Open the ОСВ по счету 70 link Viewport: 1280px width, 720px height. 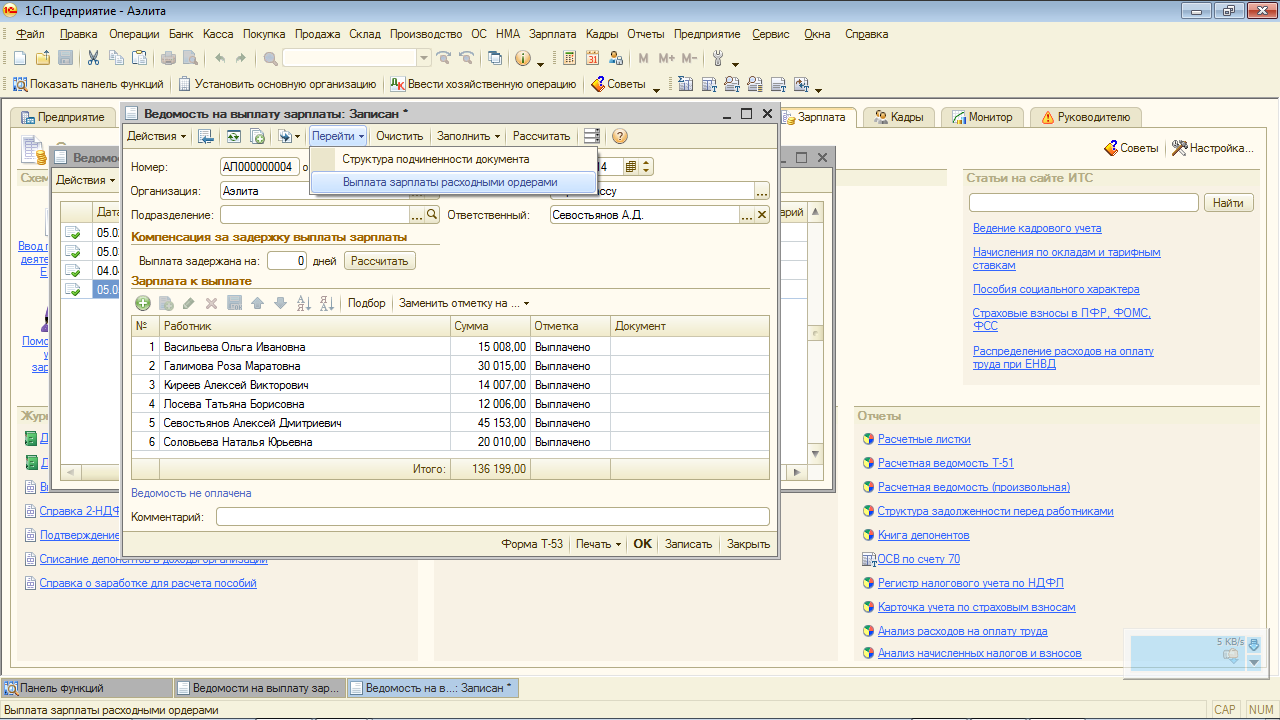(x=918, y=559)
